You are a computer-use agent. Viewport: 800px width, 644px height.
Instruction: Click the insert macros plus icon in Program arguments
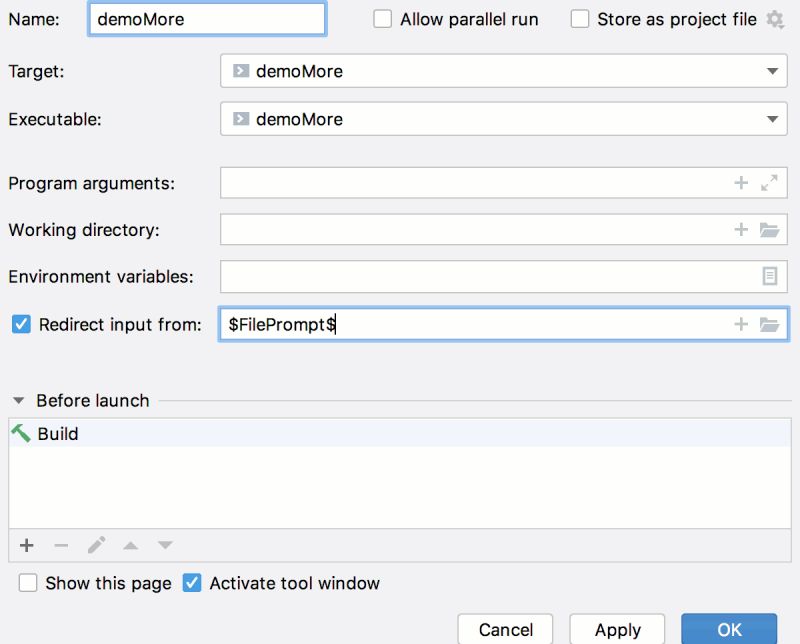(740, 183)
